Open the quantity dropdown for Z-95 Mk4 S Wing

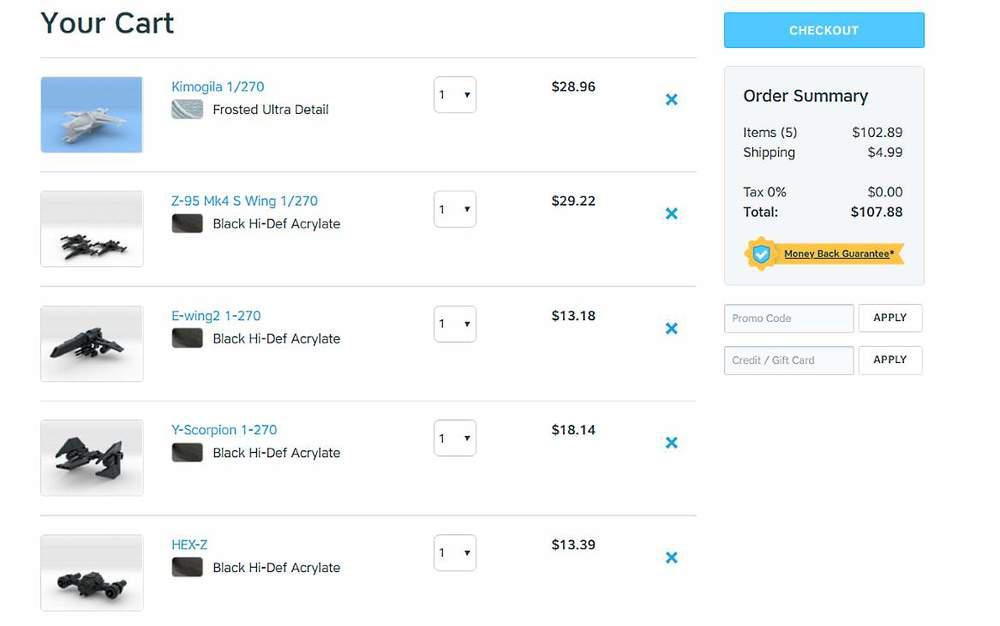(455, 210)
